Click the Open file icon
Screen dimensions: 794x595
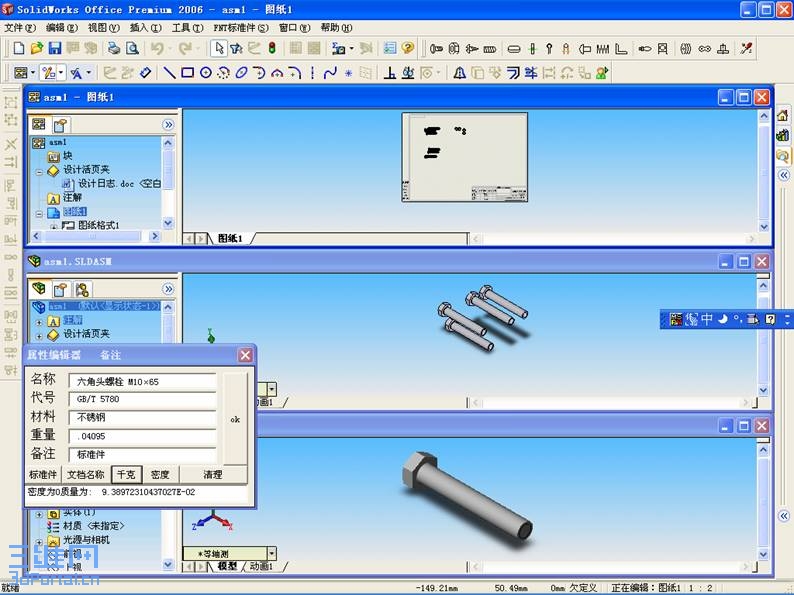coord(36,48)
